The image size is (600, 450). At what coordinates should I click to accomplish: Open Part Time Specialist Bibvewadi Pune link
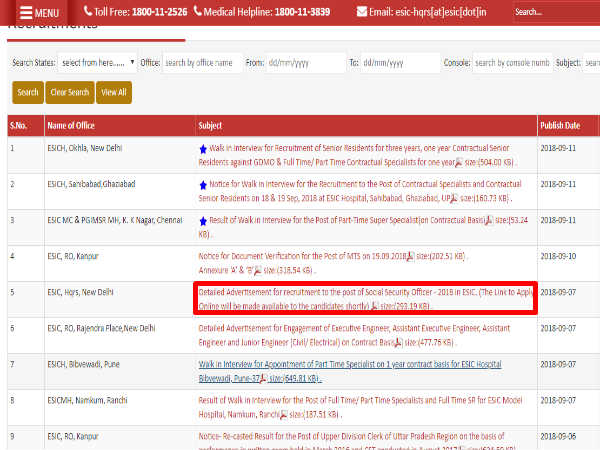coord(350,371)
